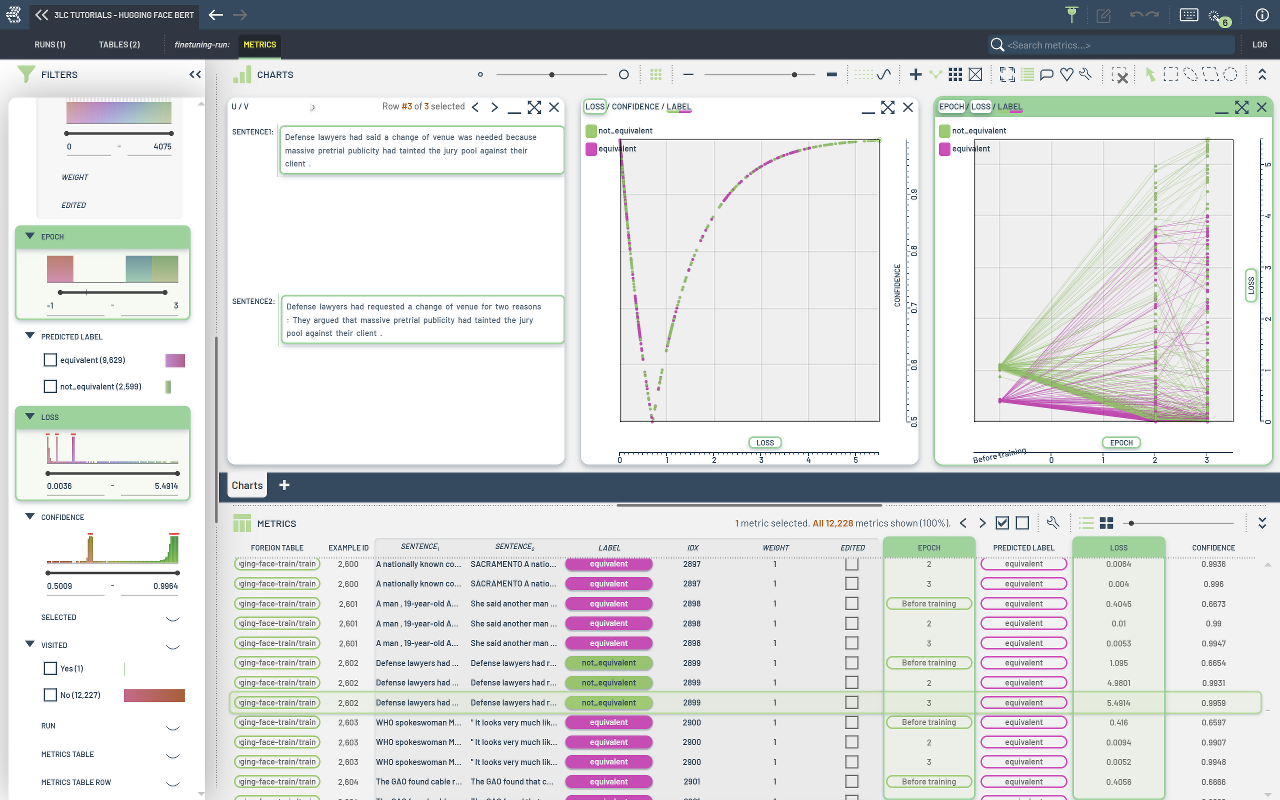Image resolution: width=1280 pixels, height=800 pixels.
Task: Tick the Visited 'Yes (1)' checkbox
Action: [50, 668]
